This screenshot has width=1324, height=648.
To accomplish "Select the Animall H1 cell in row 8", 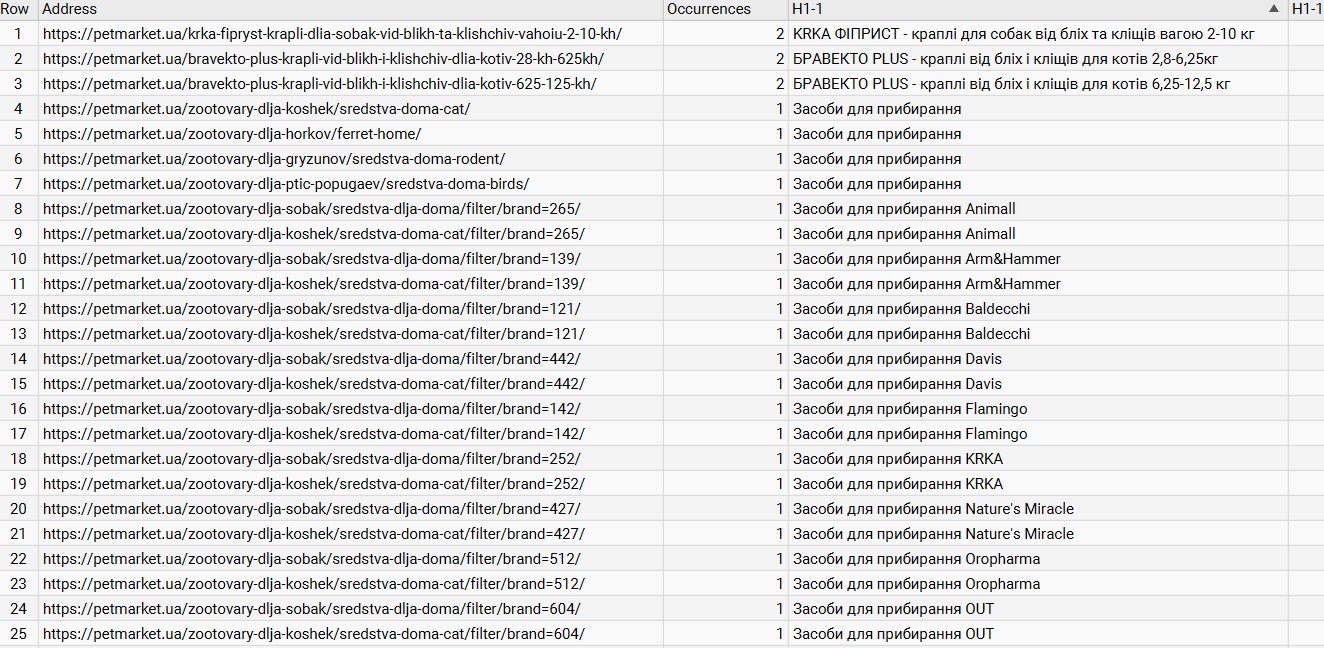I will pyautogui.click(x=1038, y=208).
